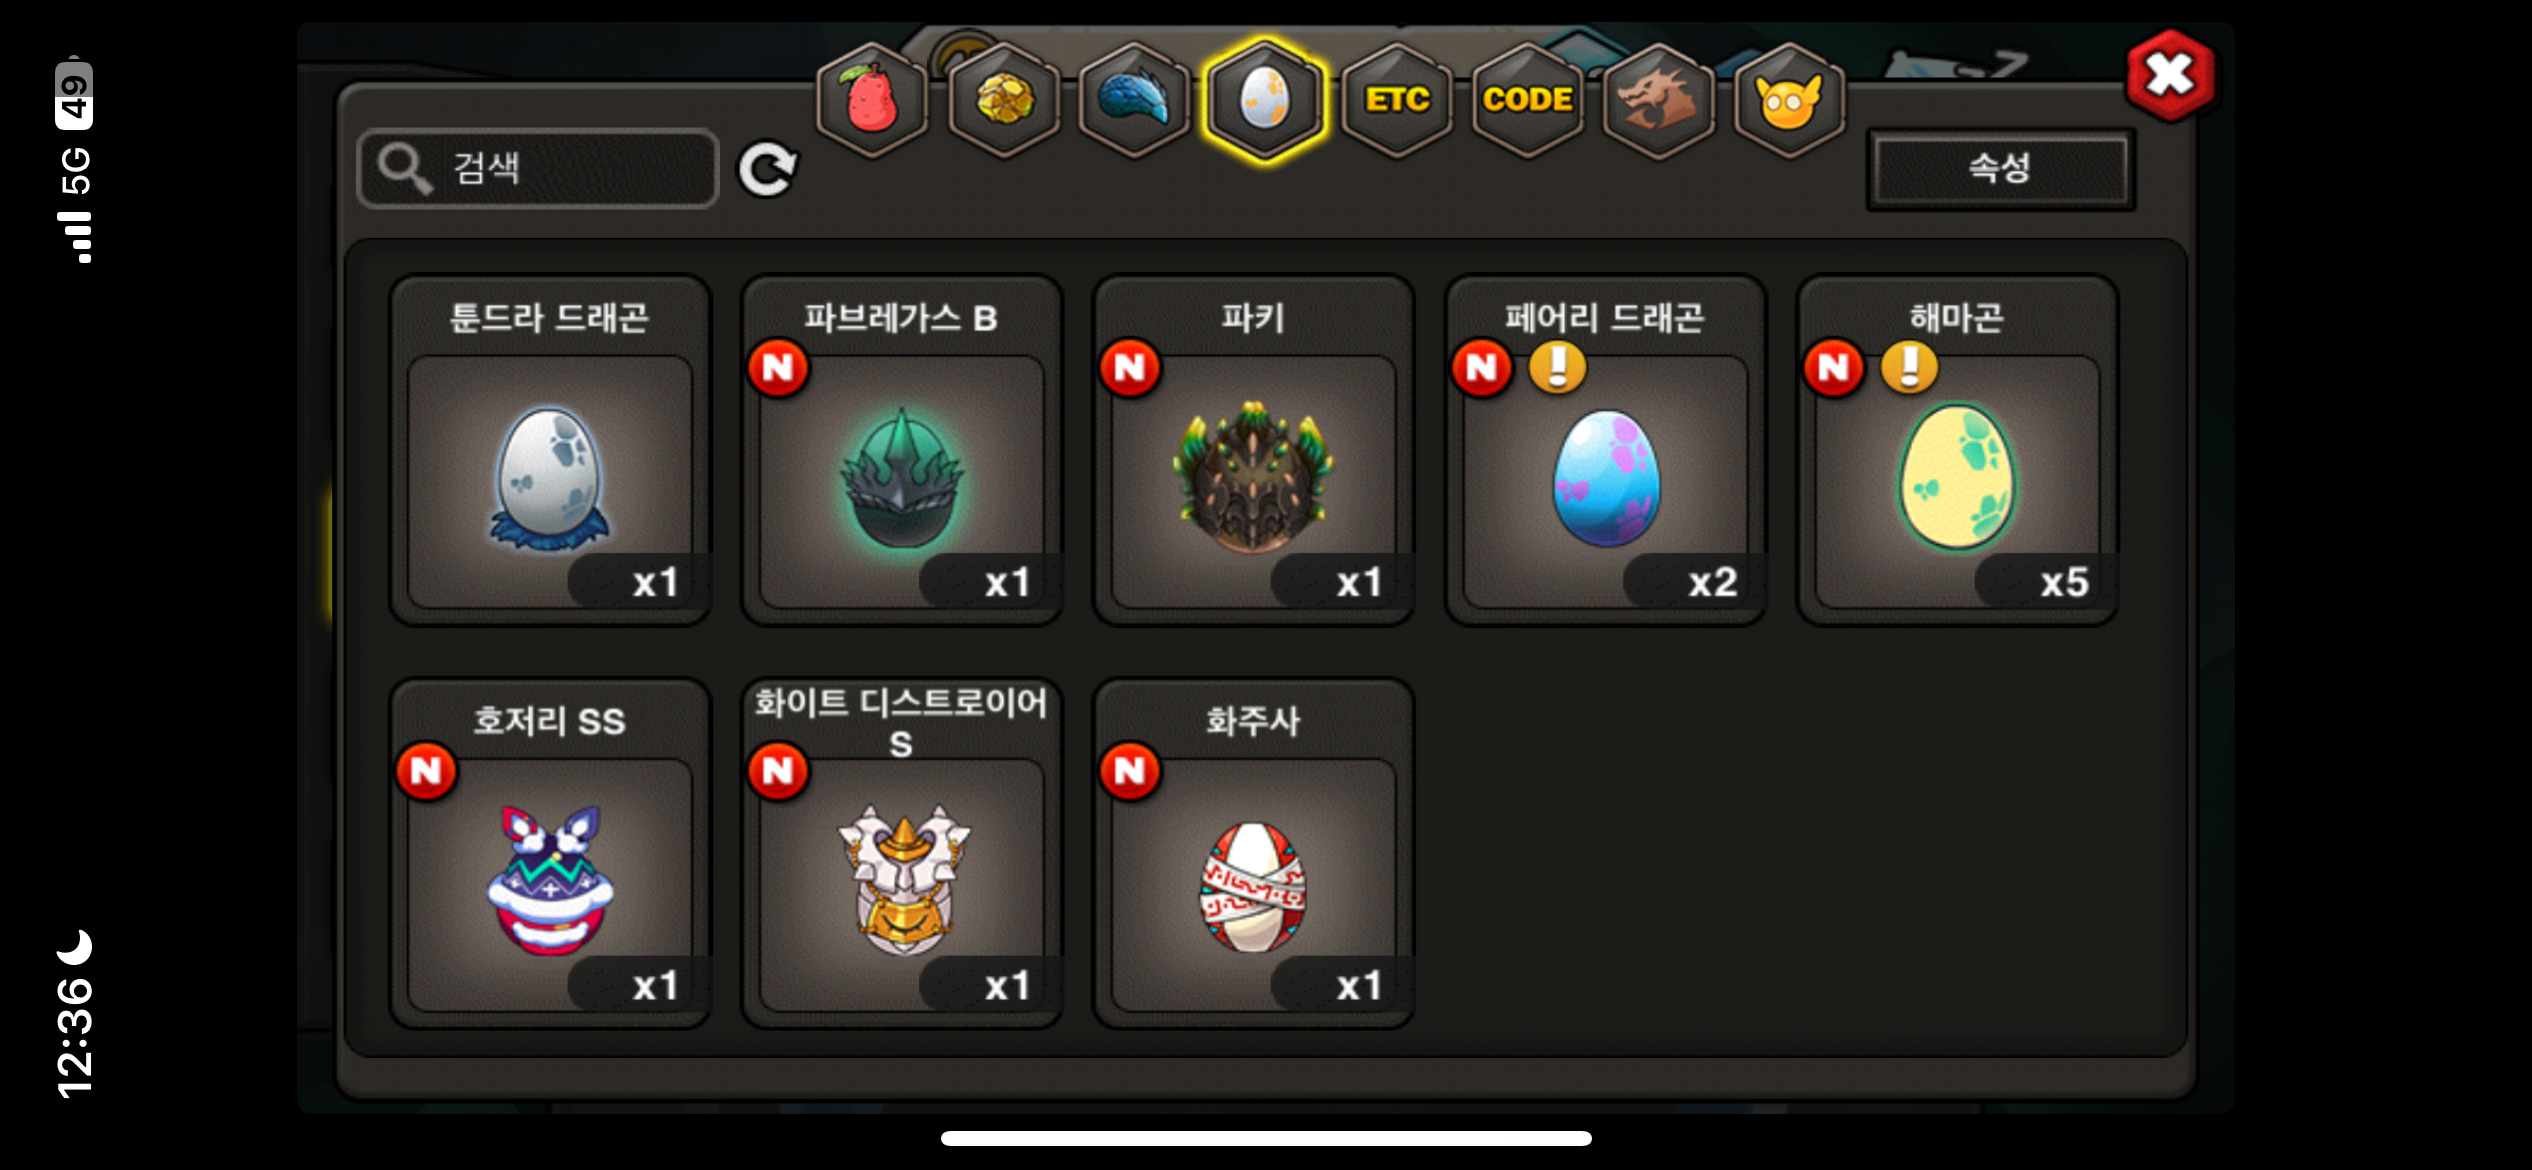
Task: Open the 속성 attribute filter button
Action: 2000,168
